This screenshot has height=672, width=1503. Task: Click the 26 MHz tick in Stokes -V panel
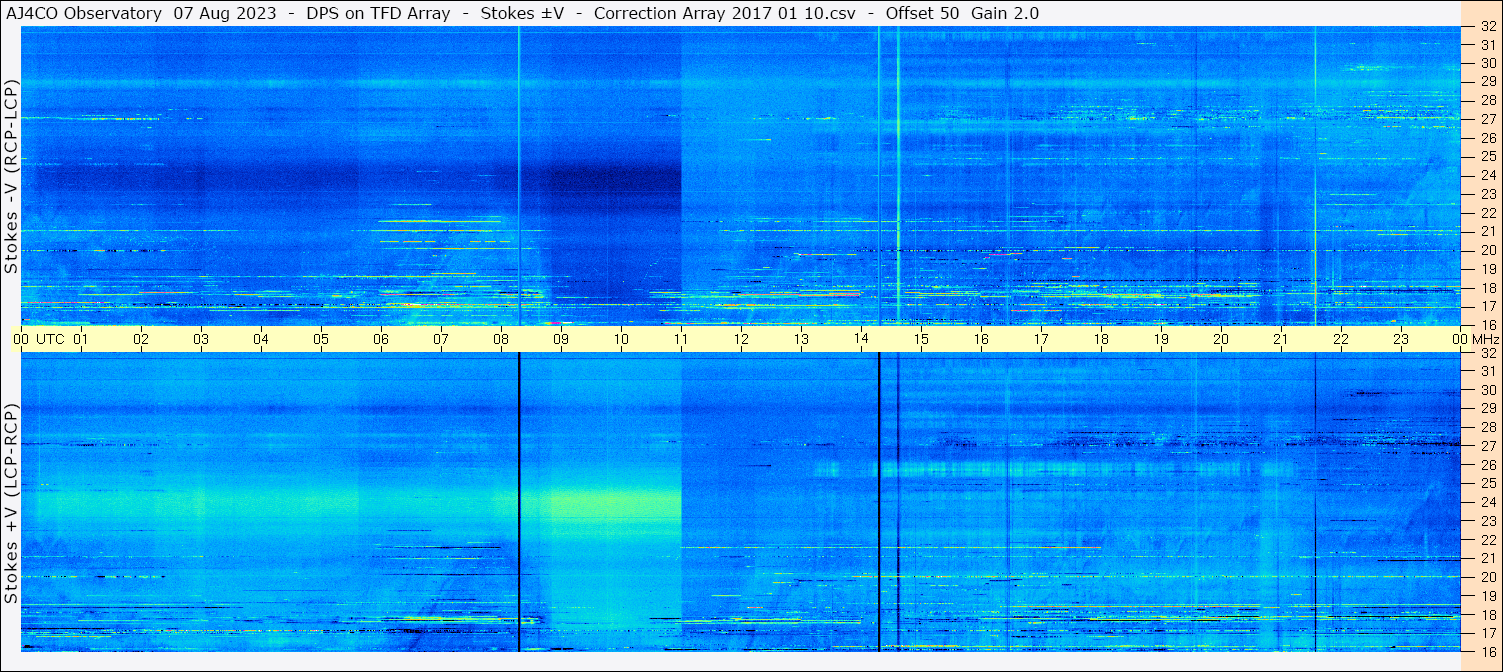pos(1487,137)
